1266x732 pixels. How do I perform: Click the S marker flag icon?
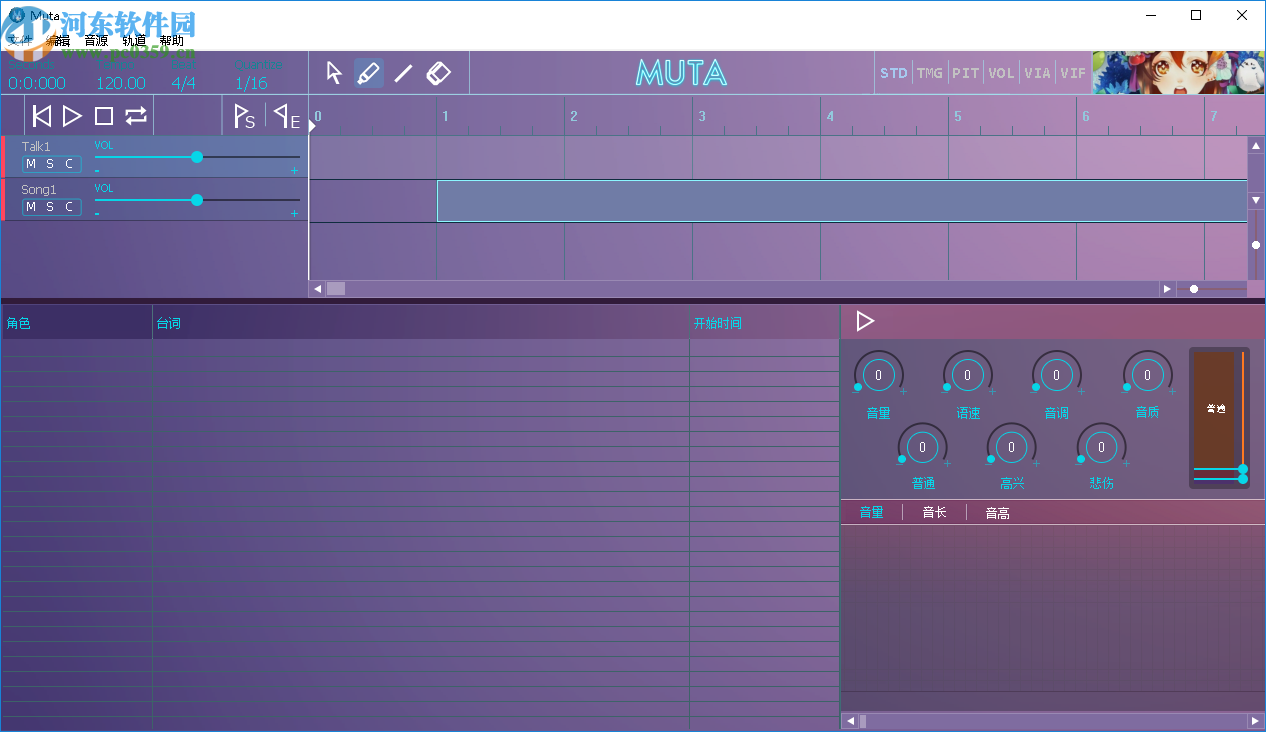click(x=244, y=116)
